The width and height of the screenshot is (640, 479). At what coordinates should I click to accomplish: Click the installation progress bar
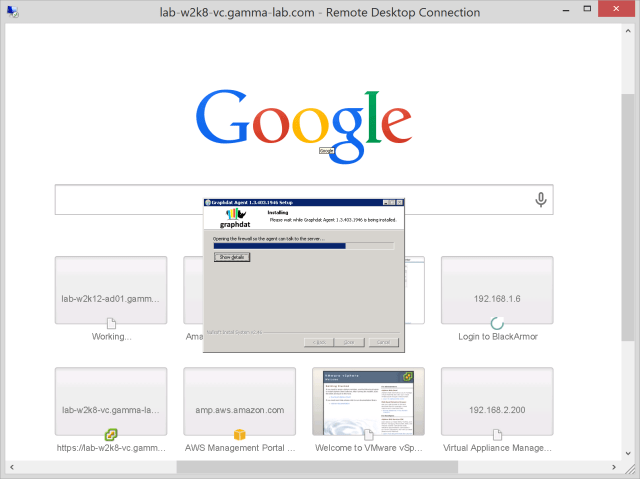(x=304, y=246)
